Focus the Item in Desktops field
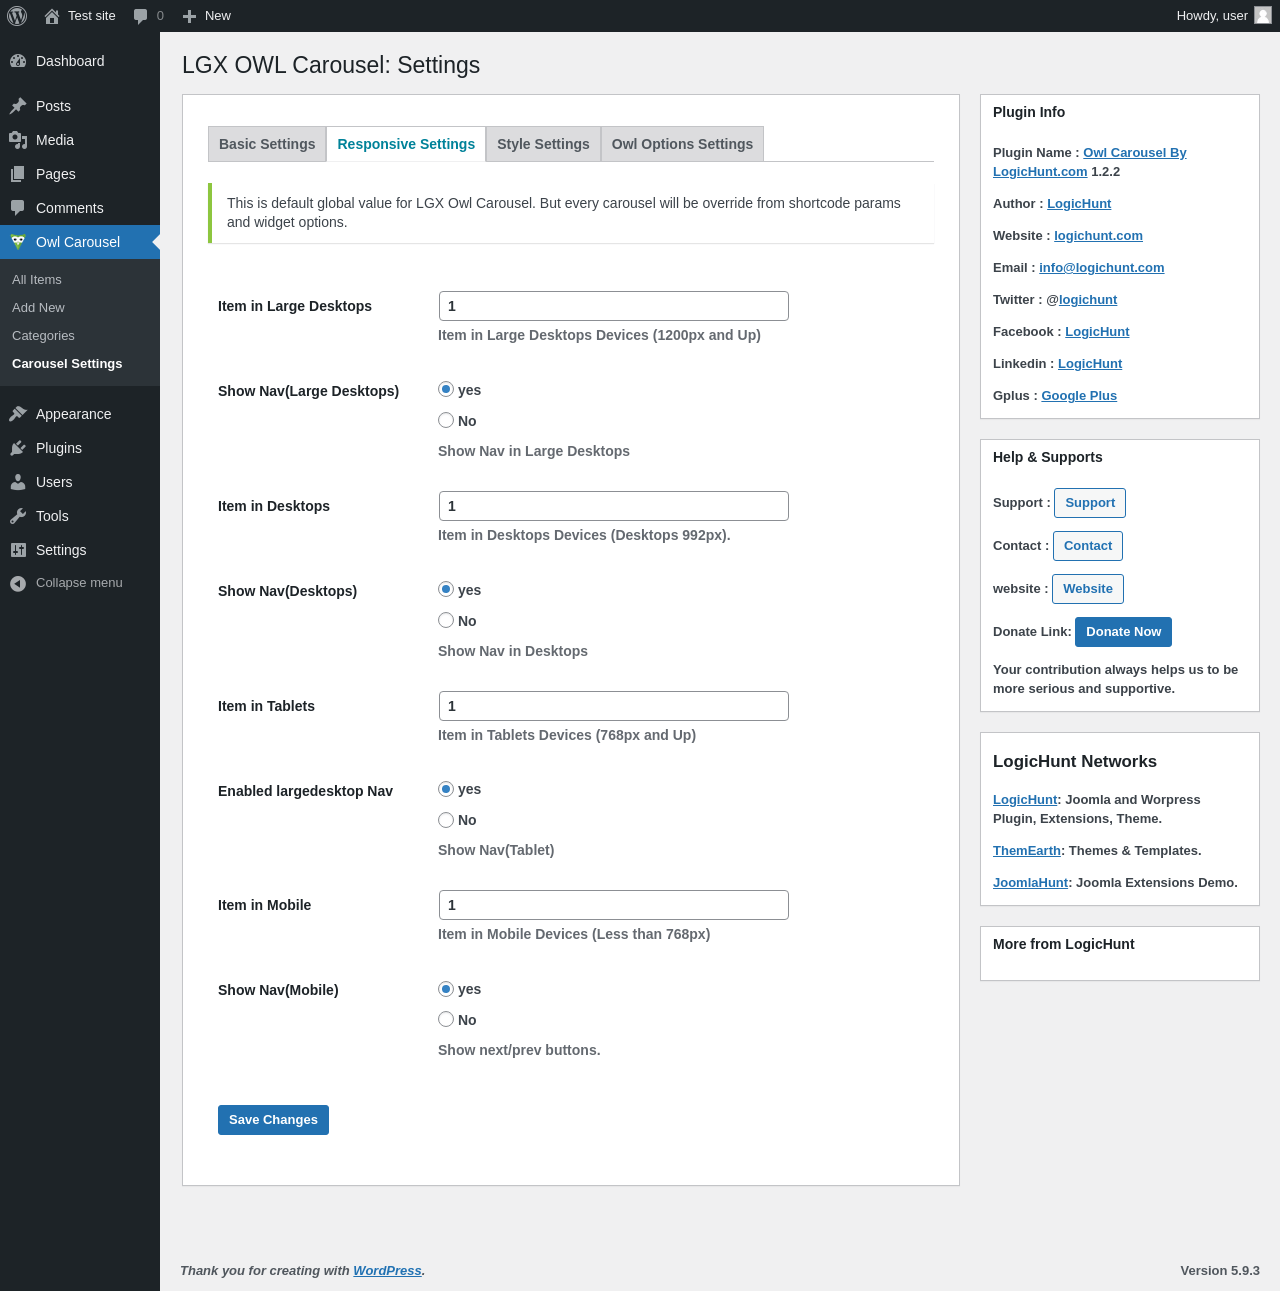Image resolution: width=1280 pixels, height=1291 pixels. tap(614, 506)
